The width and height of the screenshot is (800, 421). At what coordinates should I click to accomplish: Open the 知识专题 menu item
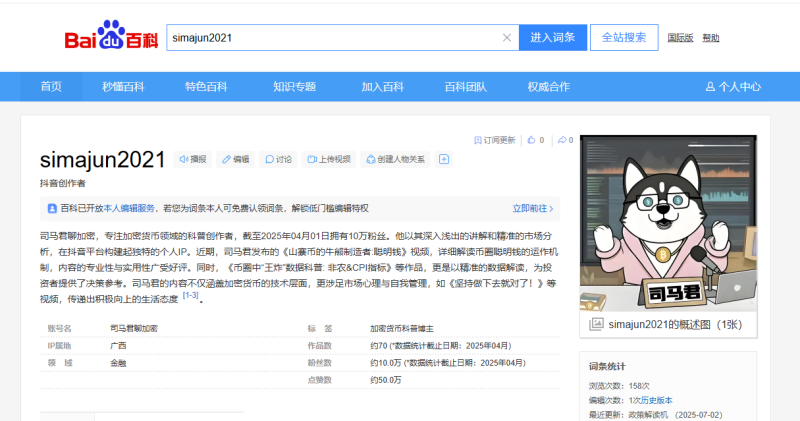(294, 87)
